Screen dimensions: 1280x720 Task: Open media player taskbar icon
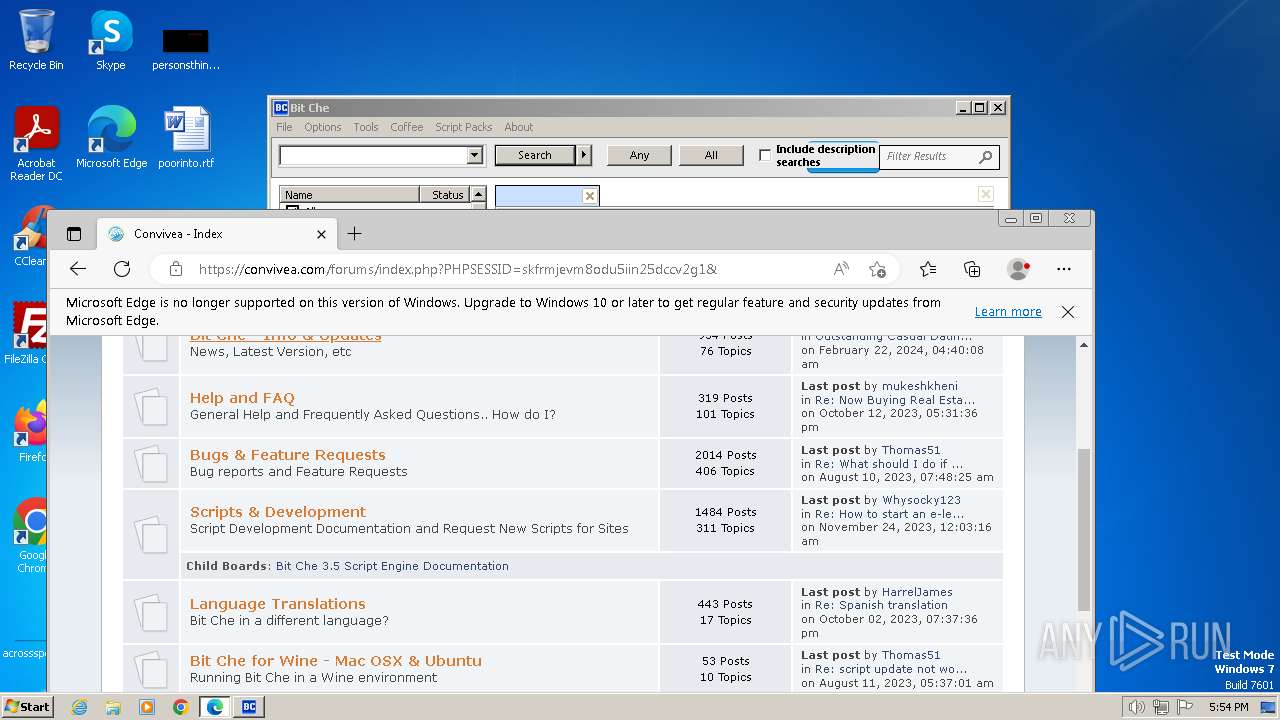147,707
